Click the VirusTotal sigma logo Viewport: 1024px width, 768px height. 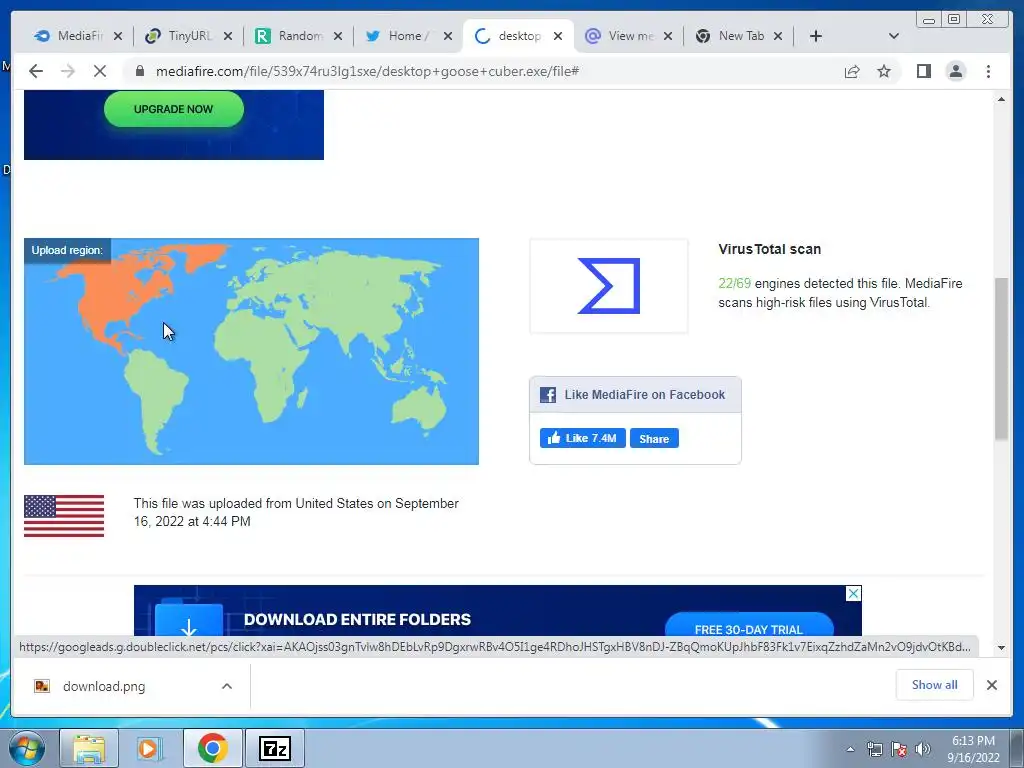[x=609, y=286]
